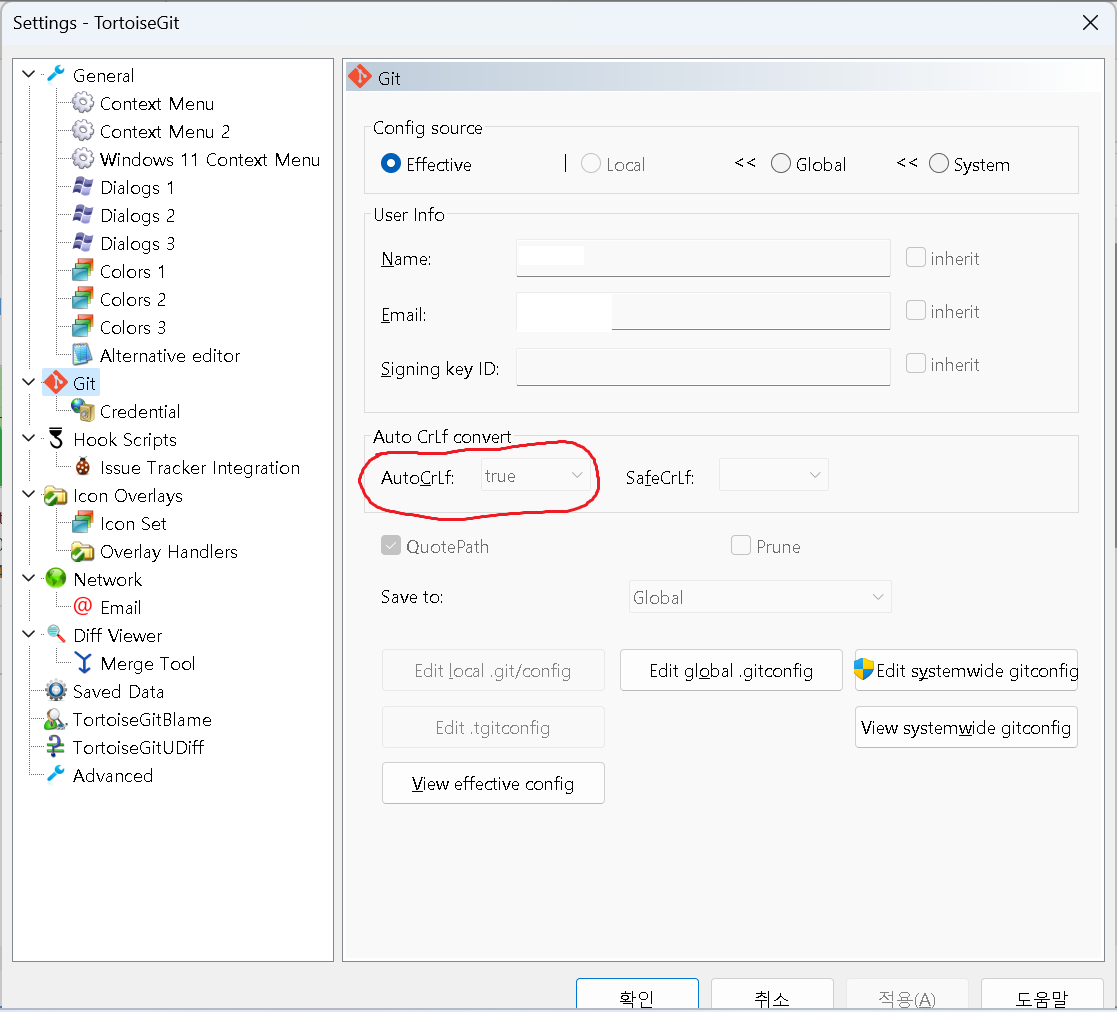Toggle inherit checkbox for Email

pos(915,311)
